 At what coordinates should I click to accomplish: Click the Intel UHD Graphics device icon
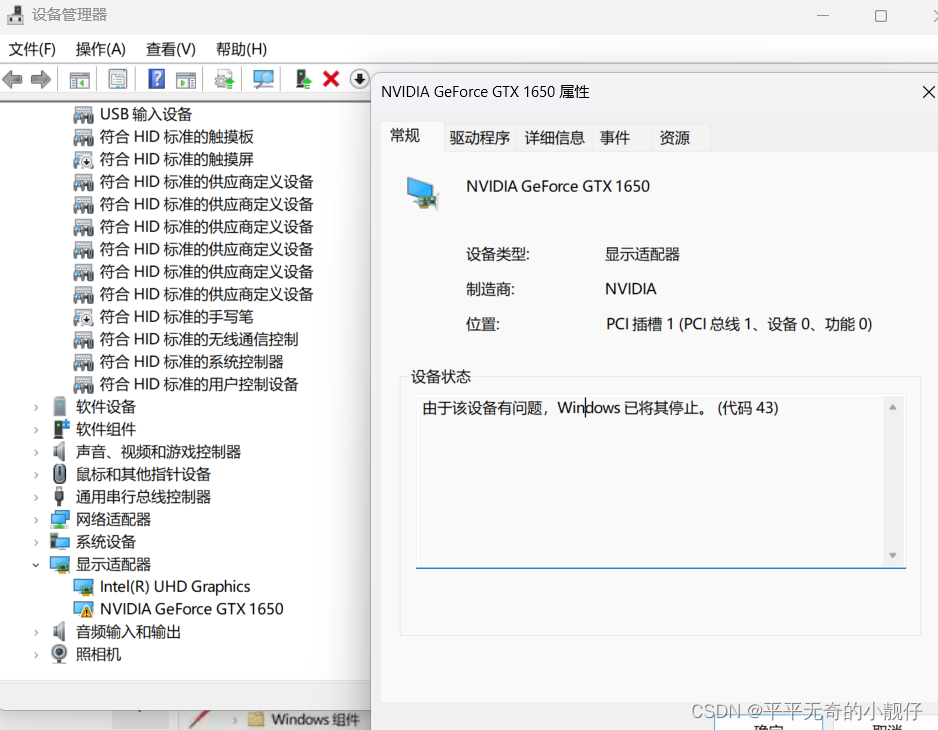tap(84, 587)
